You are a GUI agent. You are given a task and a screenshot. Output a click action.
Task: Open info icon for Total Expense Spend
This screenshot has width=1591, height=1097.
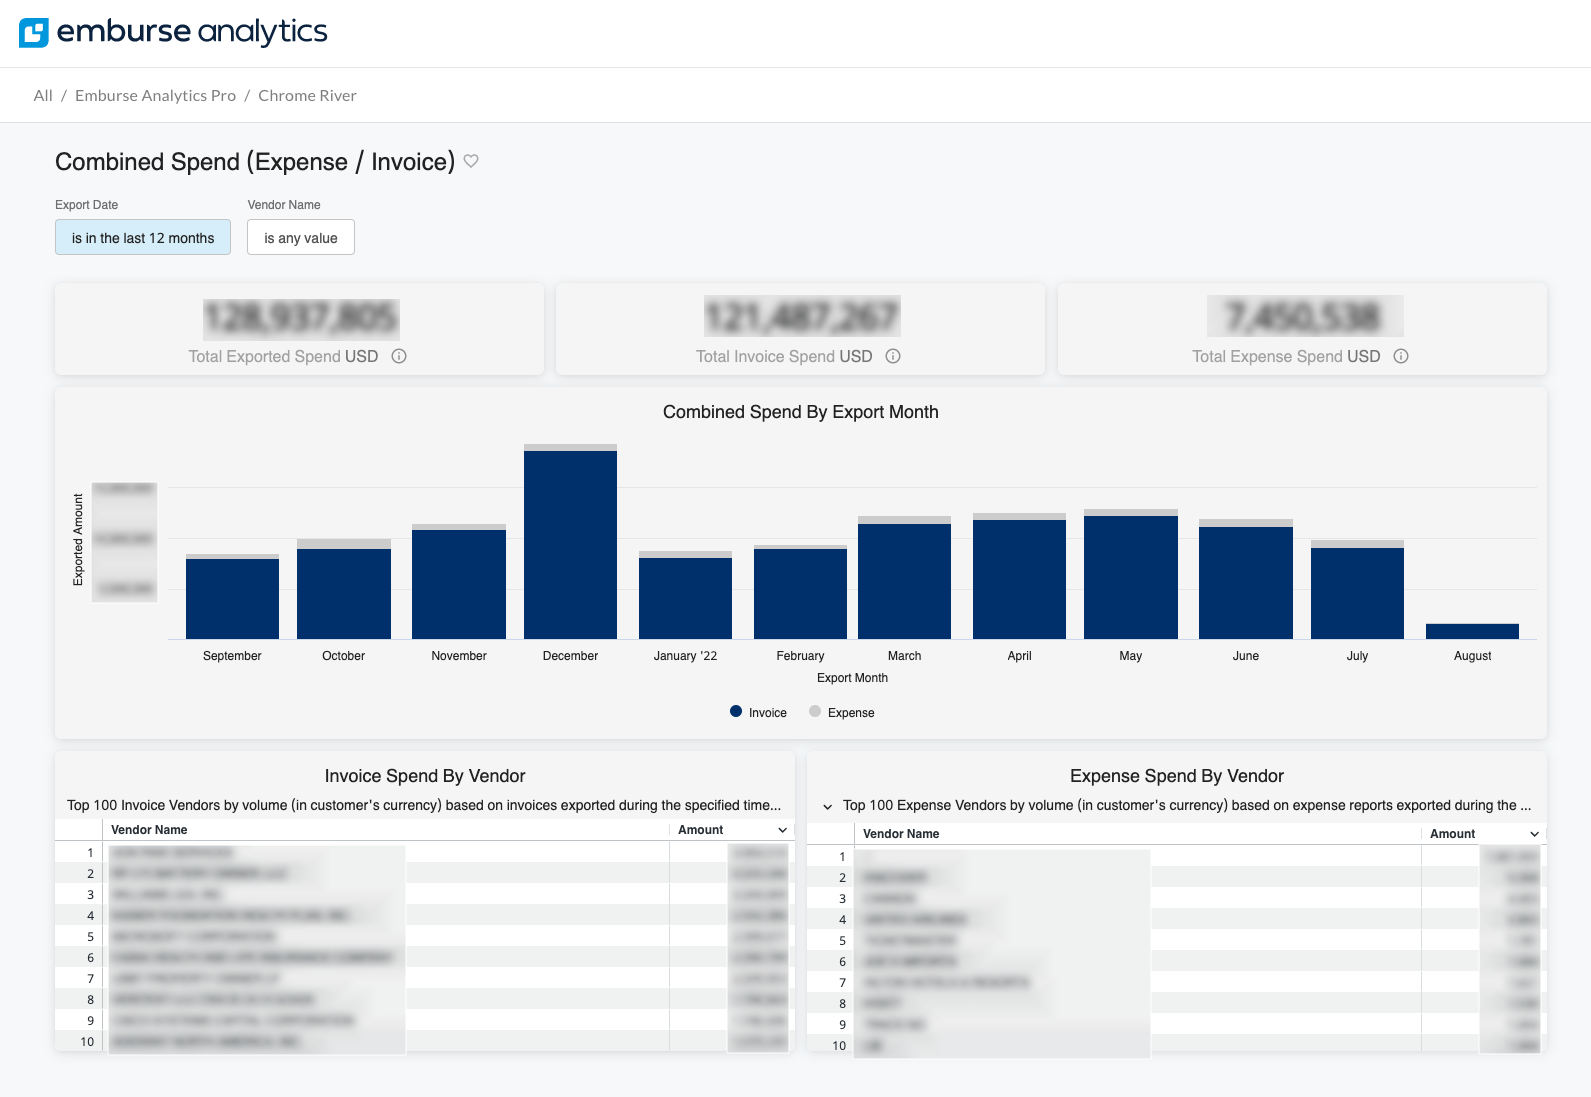click(1401, 356)
